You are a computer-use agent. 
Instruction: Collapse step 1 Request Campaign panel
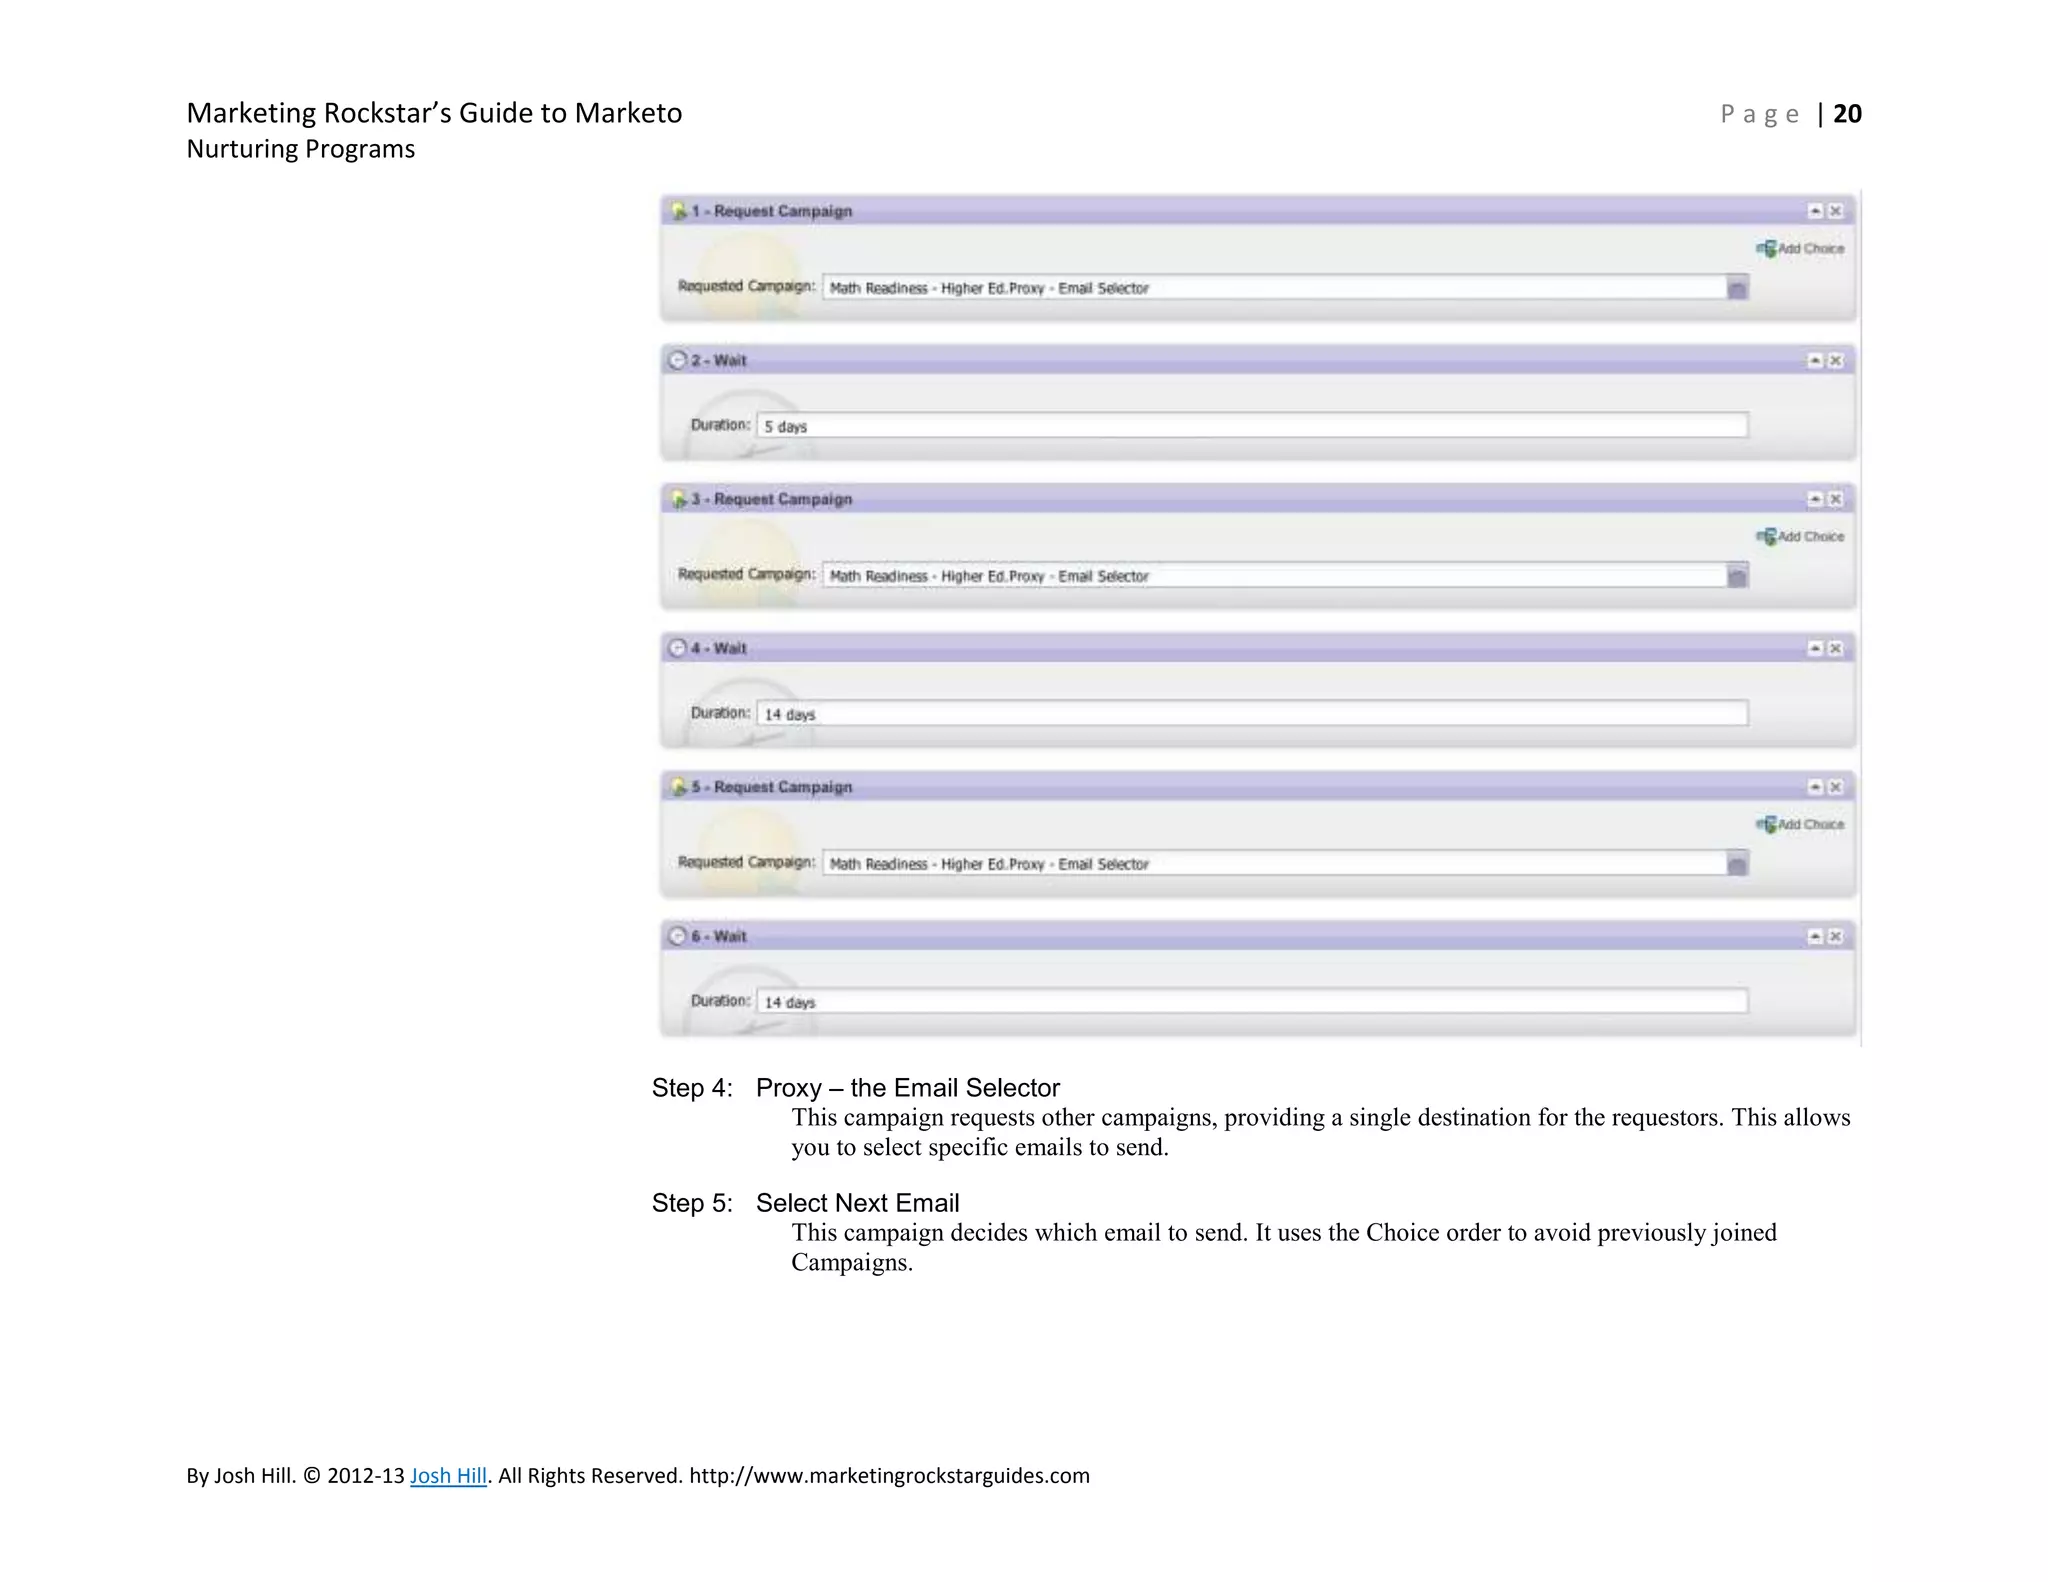(1815, 211)
